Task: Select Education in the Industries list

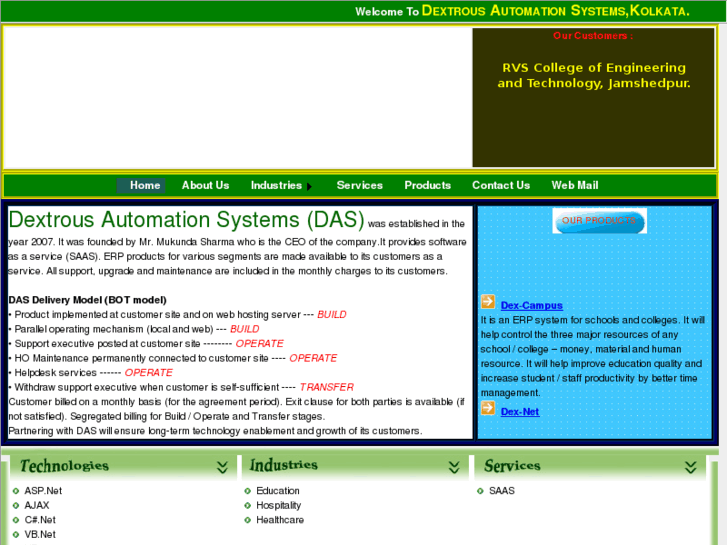Action: click(278, 491)
